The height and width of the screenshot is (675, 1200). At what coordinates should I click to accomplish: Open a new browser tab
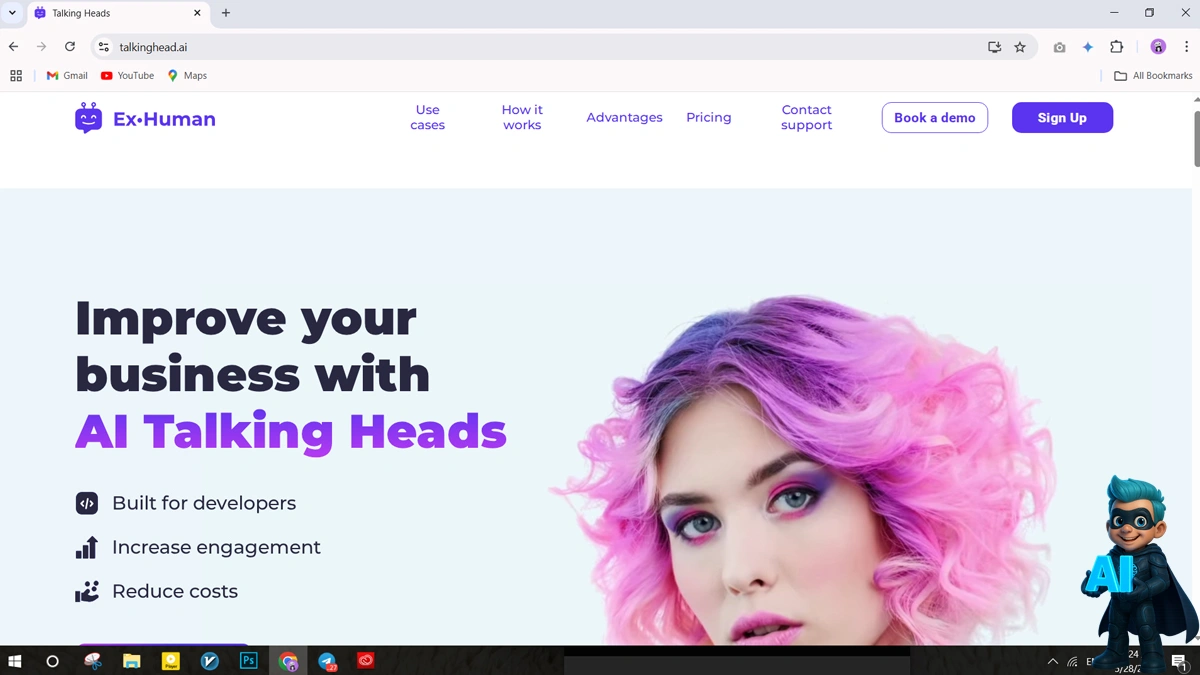[226, 13]
